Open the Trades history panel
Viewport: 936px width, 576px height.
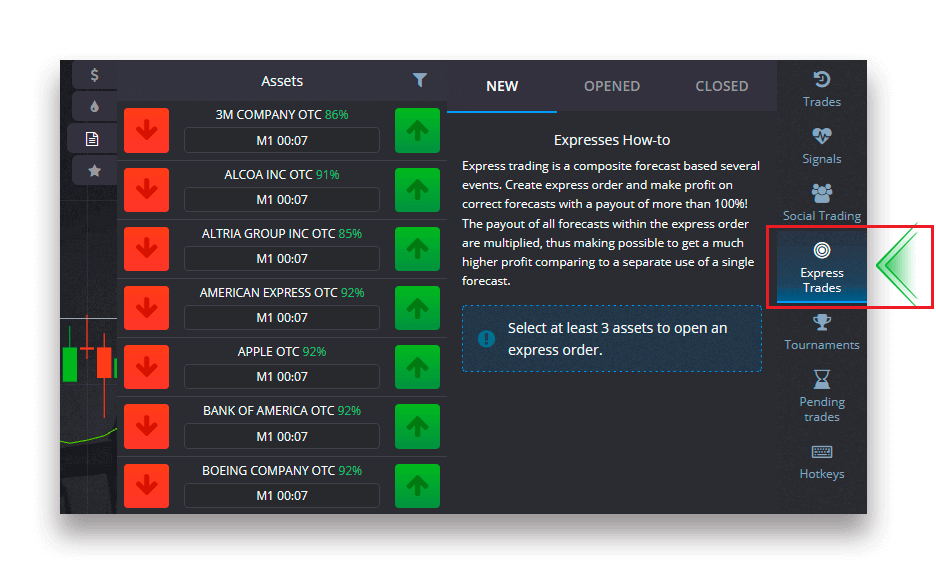pyautogui.click(x=821, y=88)
